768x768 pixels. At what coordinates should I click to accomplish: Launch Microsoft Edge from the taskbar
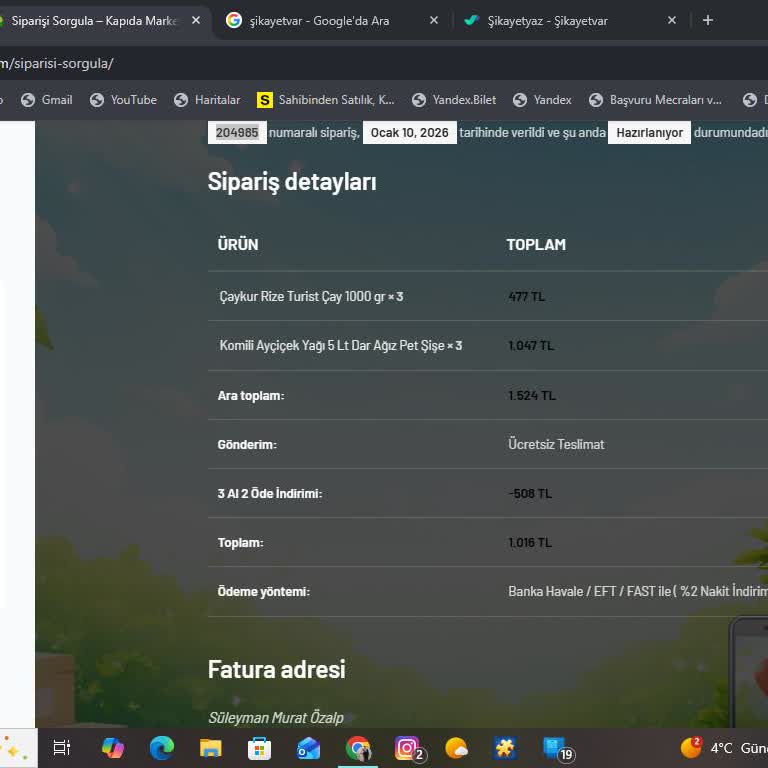pos(162,747)
